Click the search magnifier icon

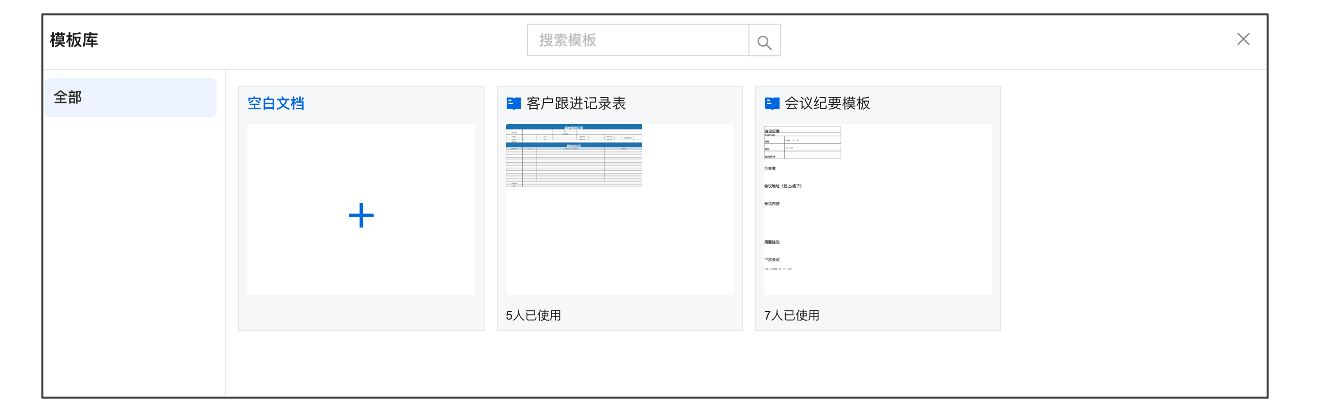[764, 41]
